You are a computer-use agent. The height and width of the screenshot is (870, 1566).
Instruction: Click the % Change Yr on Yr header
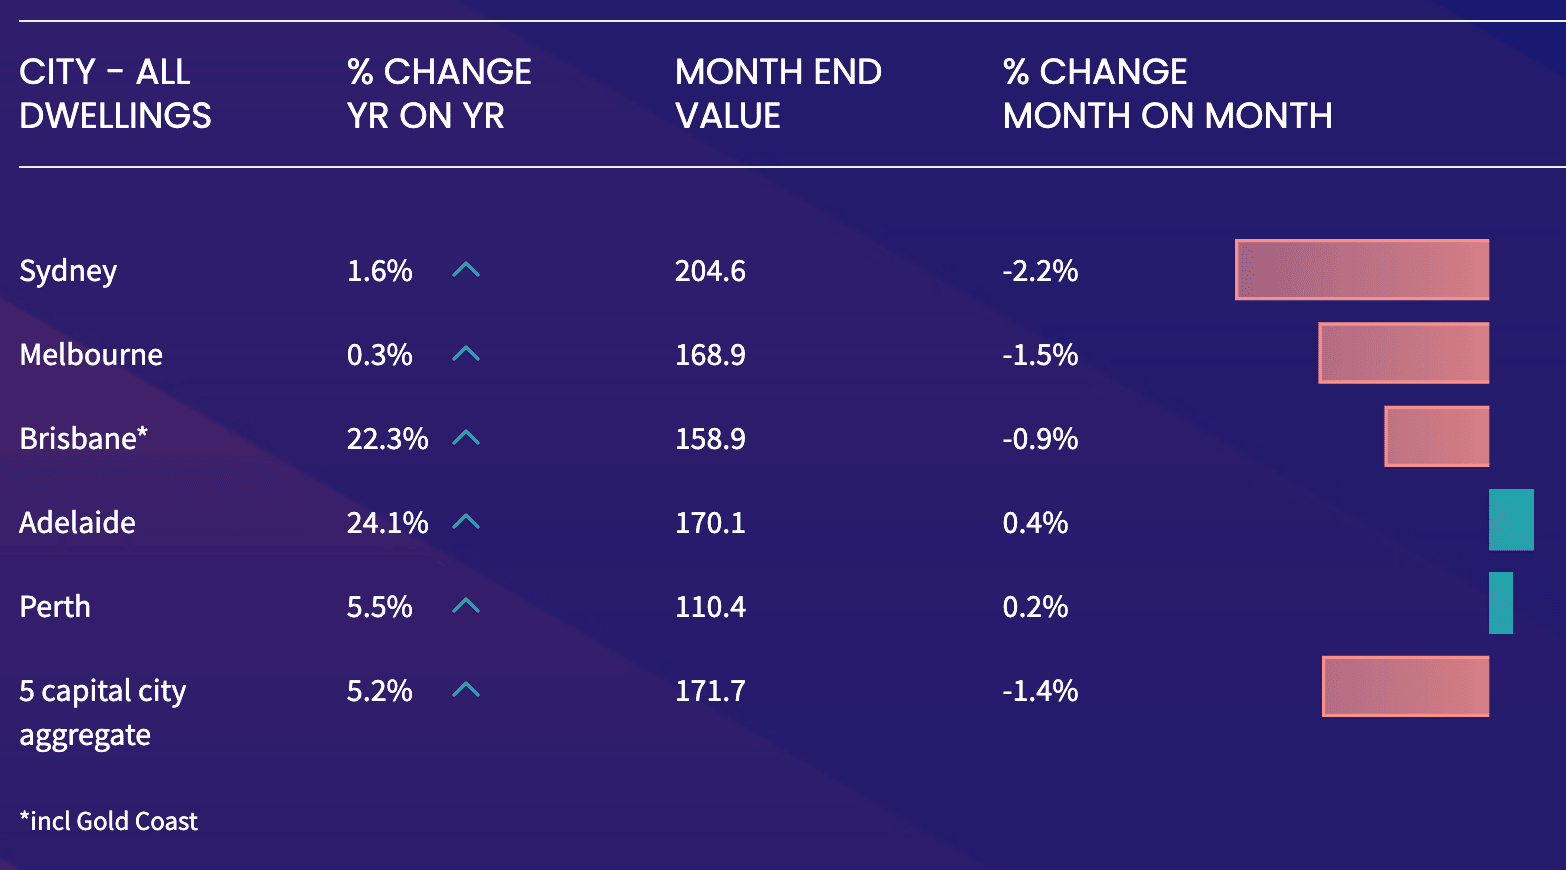(x=439, y=94)
